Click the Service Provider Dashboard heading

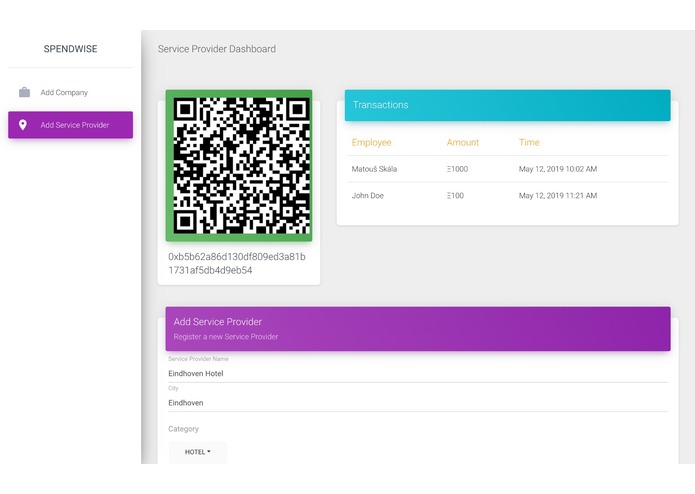pyautogui.click(x=217, y=49)
